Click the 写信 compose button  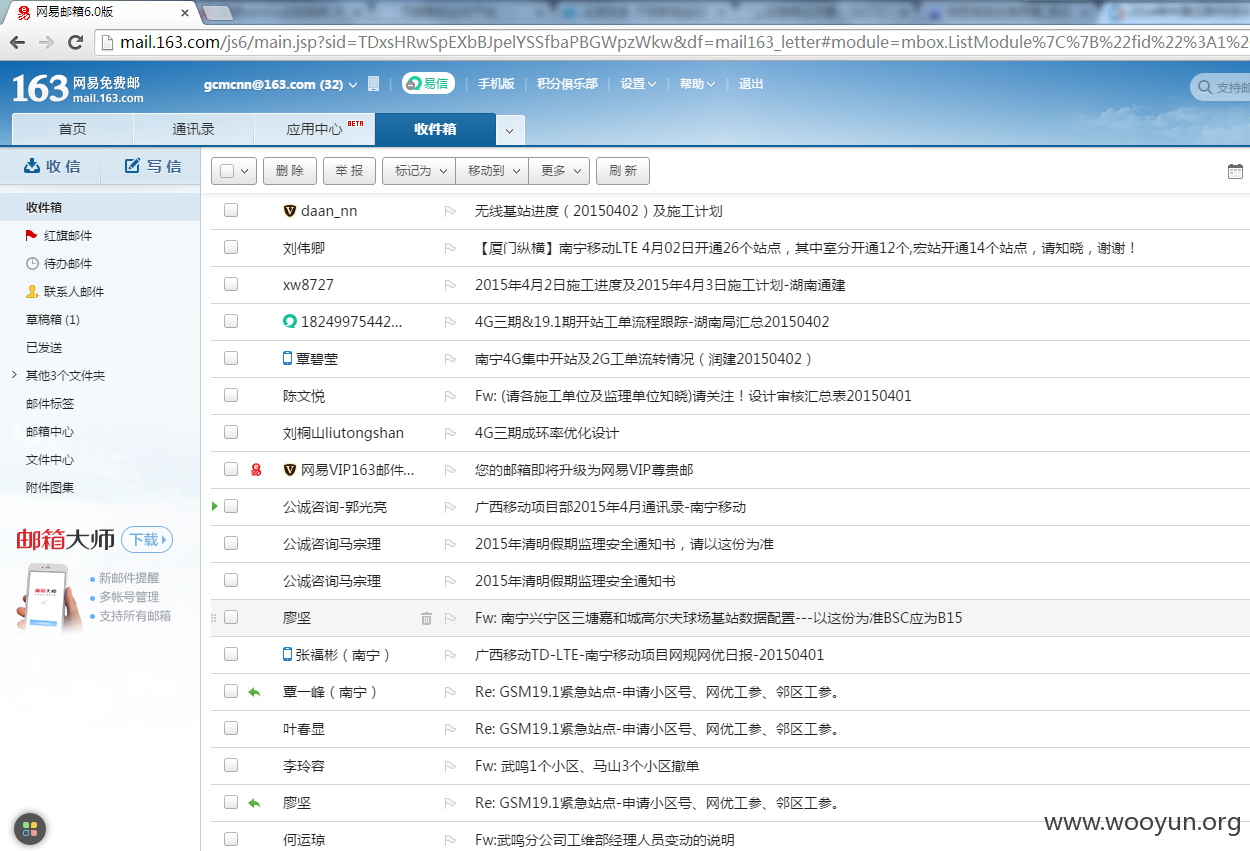(152, 166)
